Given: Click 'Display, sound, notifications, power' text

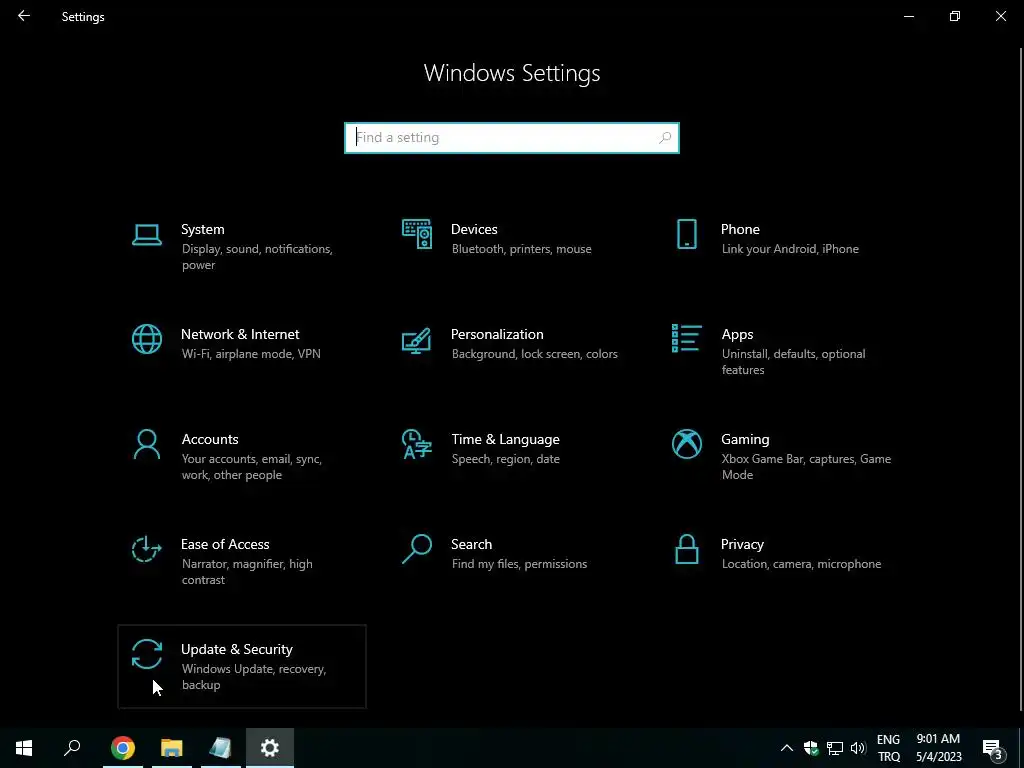Looking at the screenshot, I should pyautogui.click(x=257, y=257).
